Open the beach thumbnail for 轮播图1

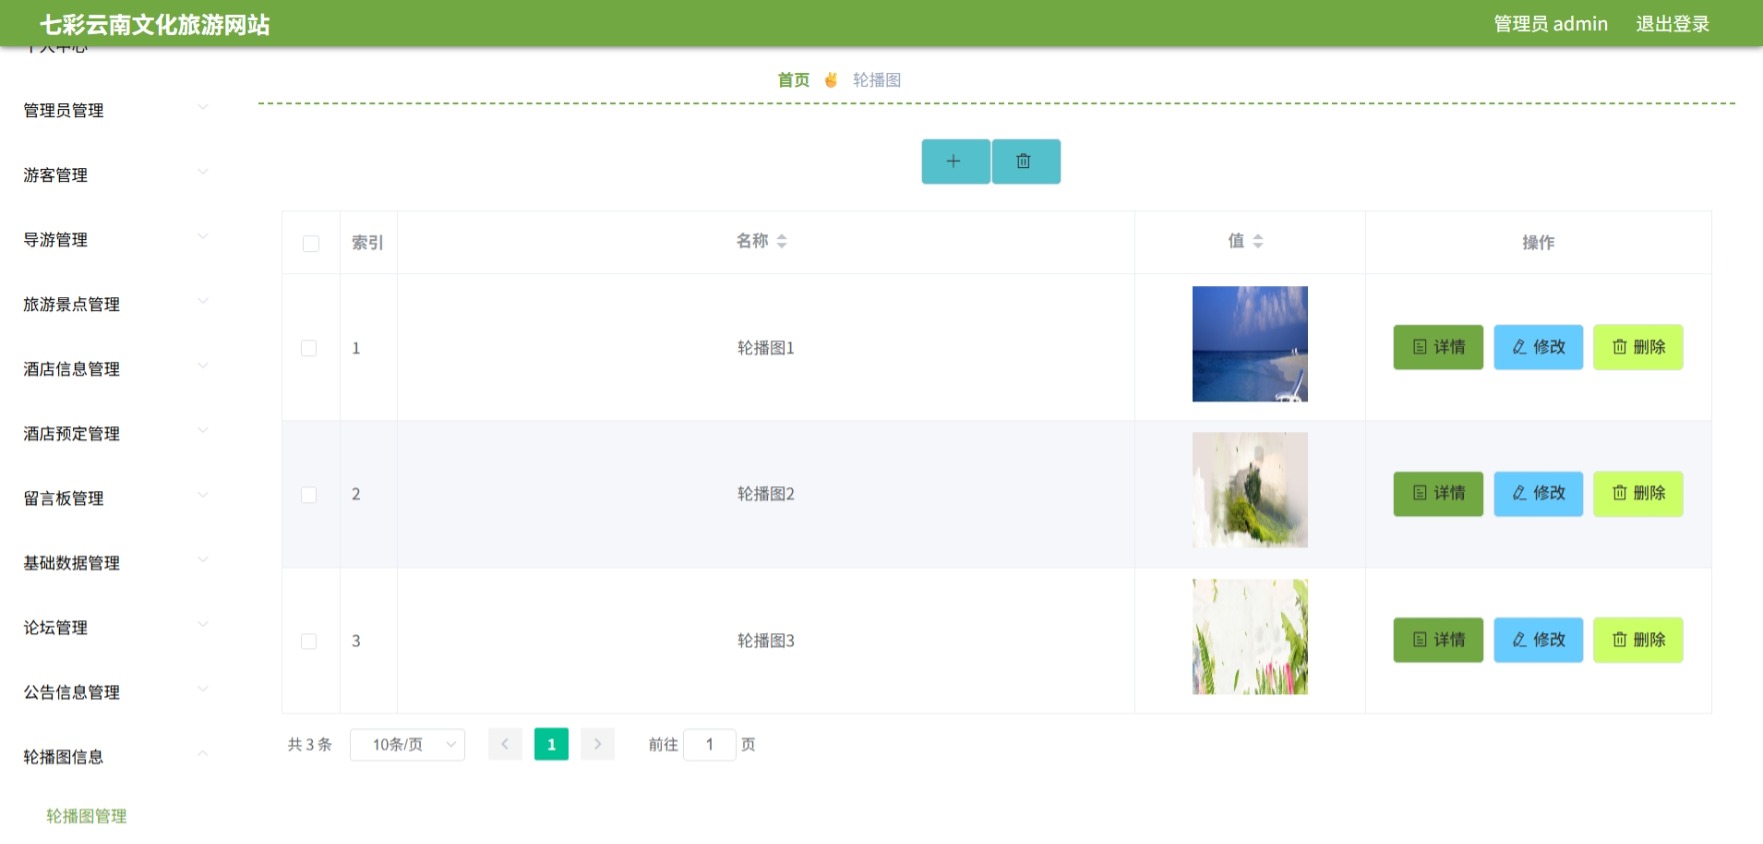(x=1250, y=344)
